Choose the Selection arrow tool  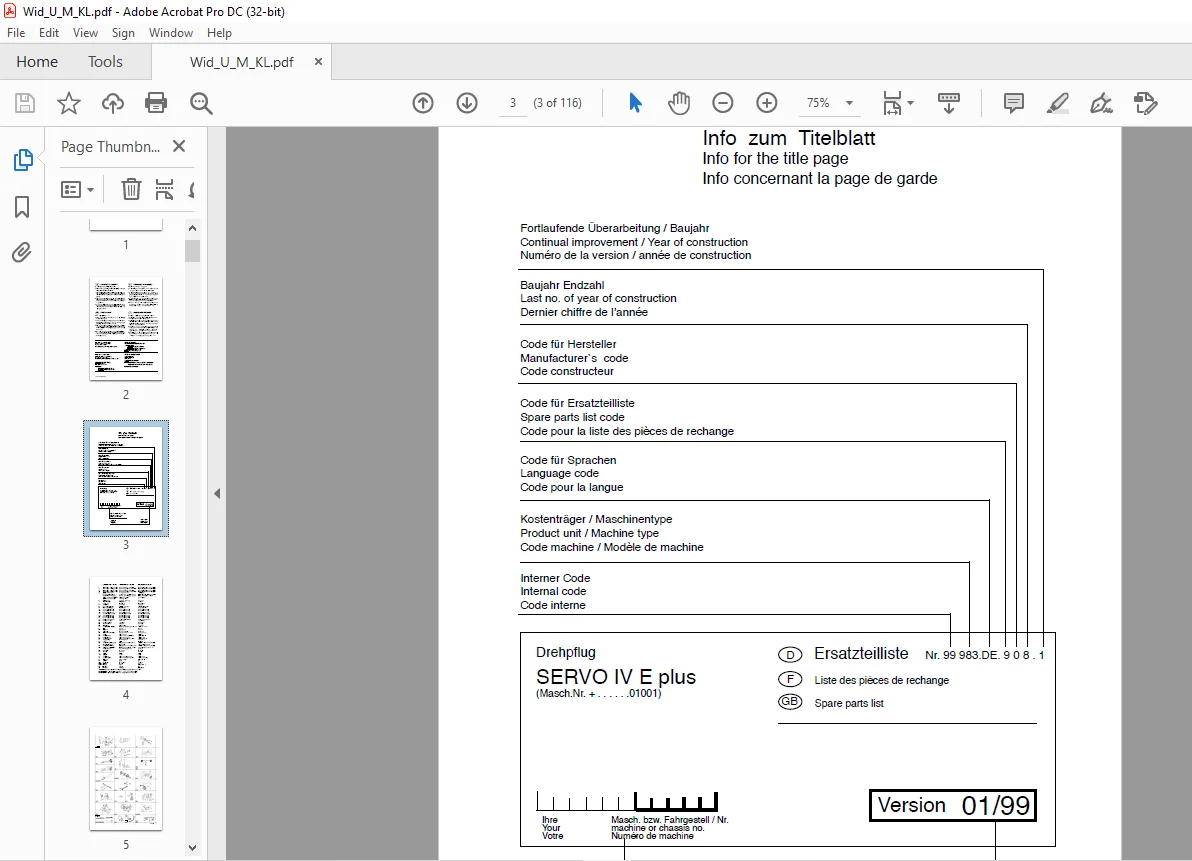tap(636, 103)
